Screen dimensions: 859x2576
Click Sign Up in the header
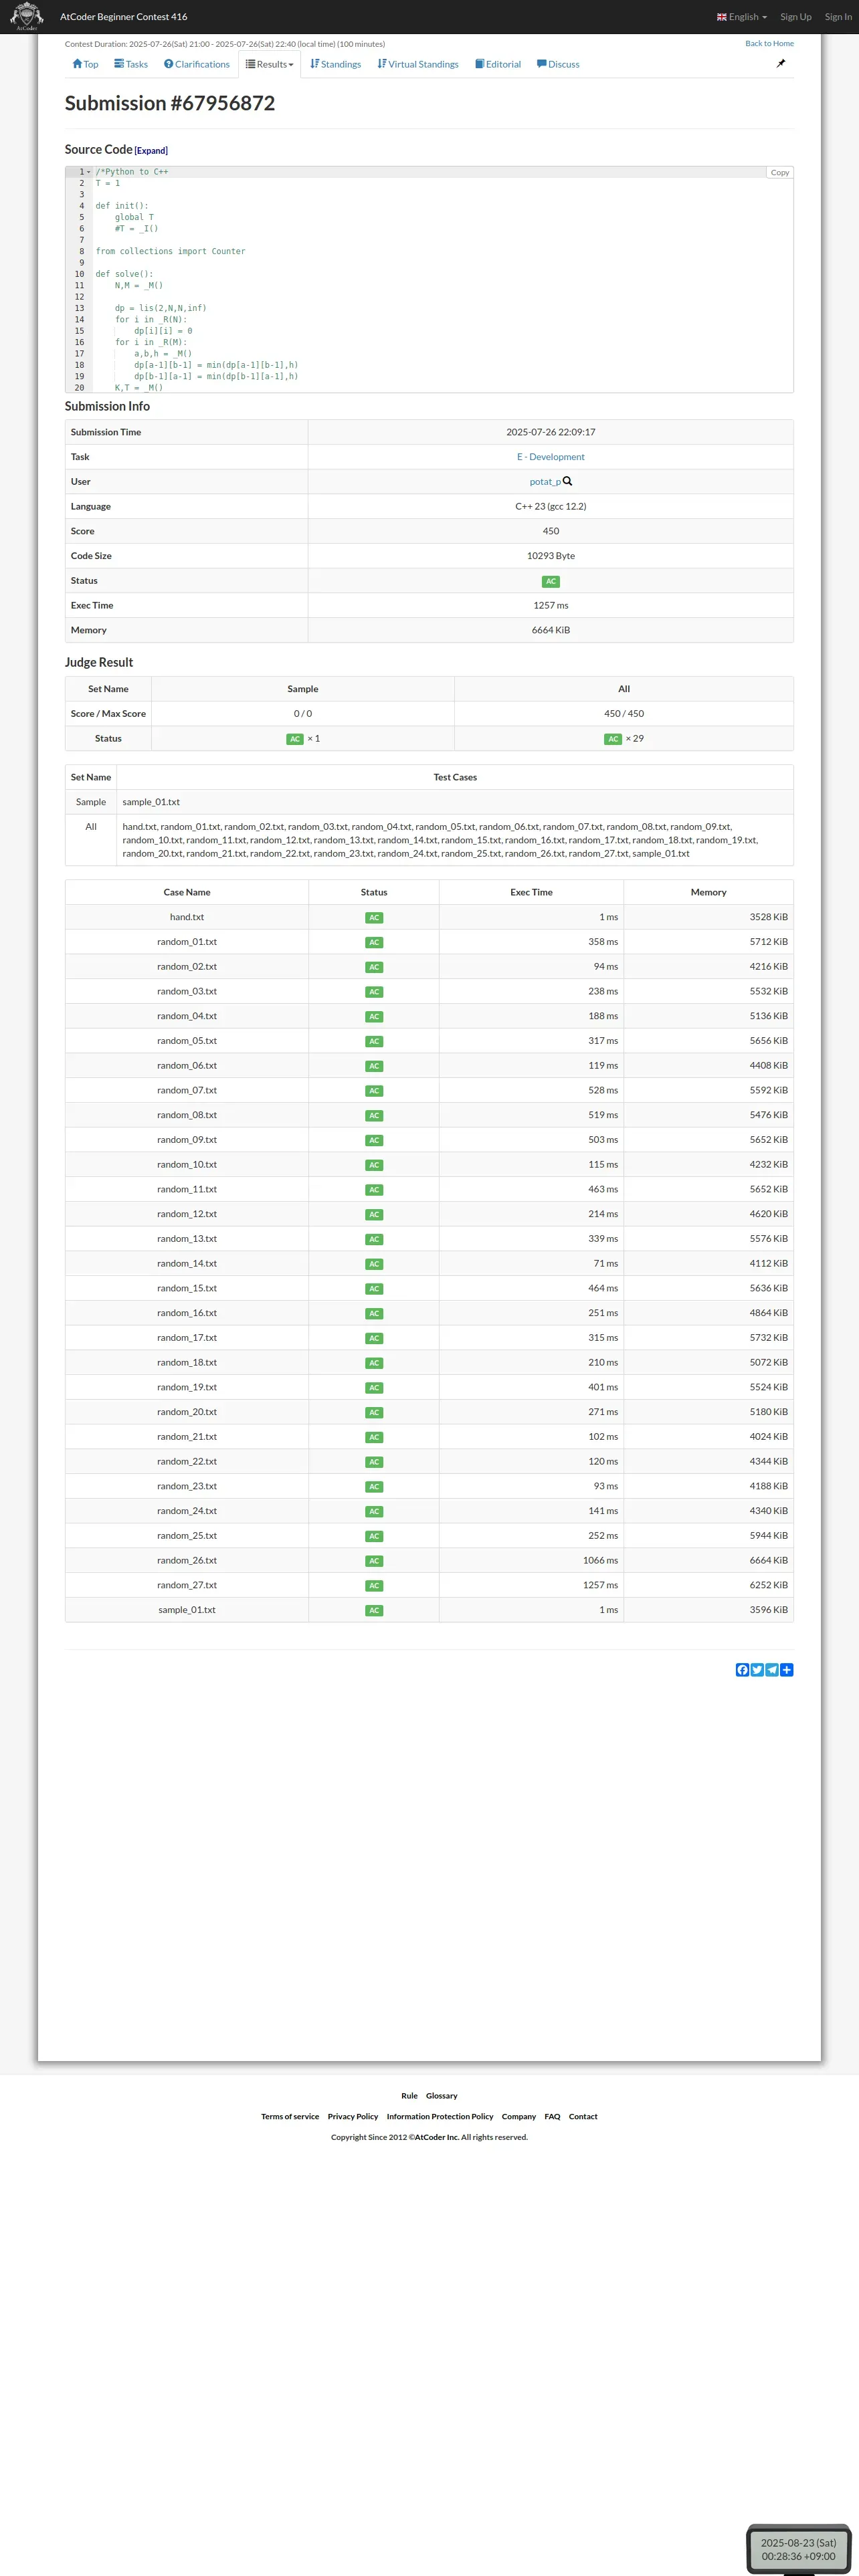click(796, 17)
